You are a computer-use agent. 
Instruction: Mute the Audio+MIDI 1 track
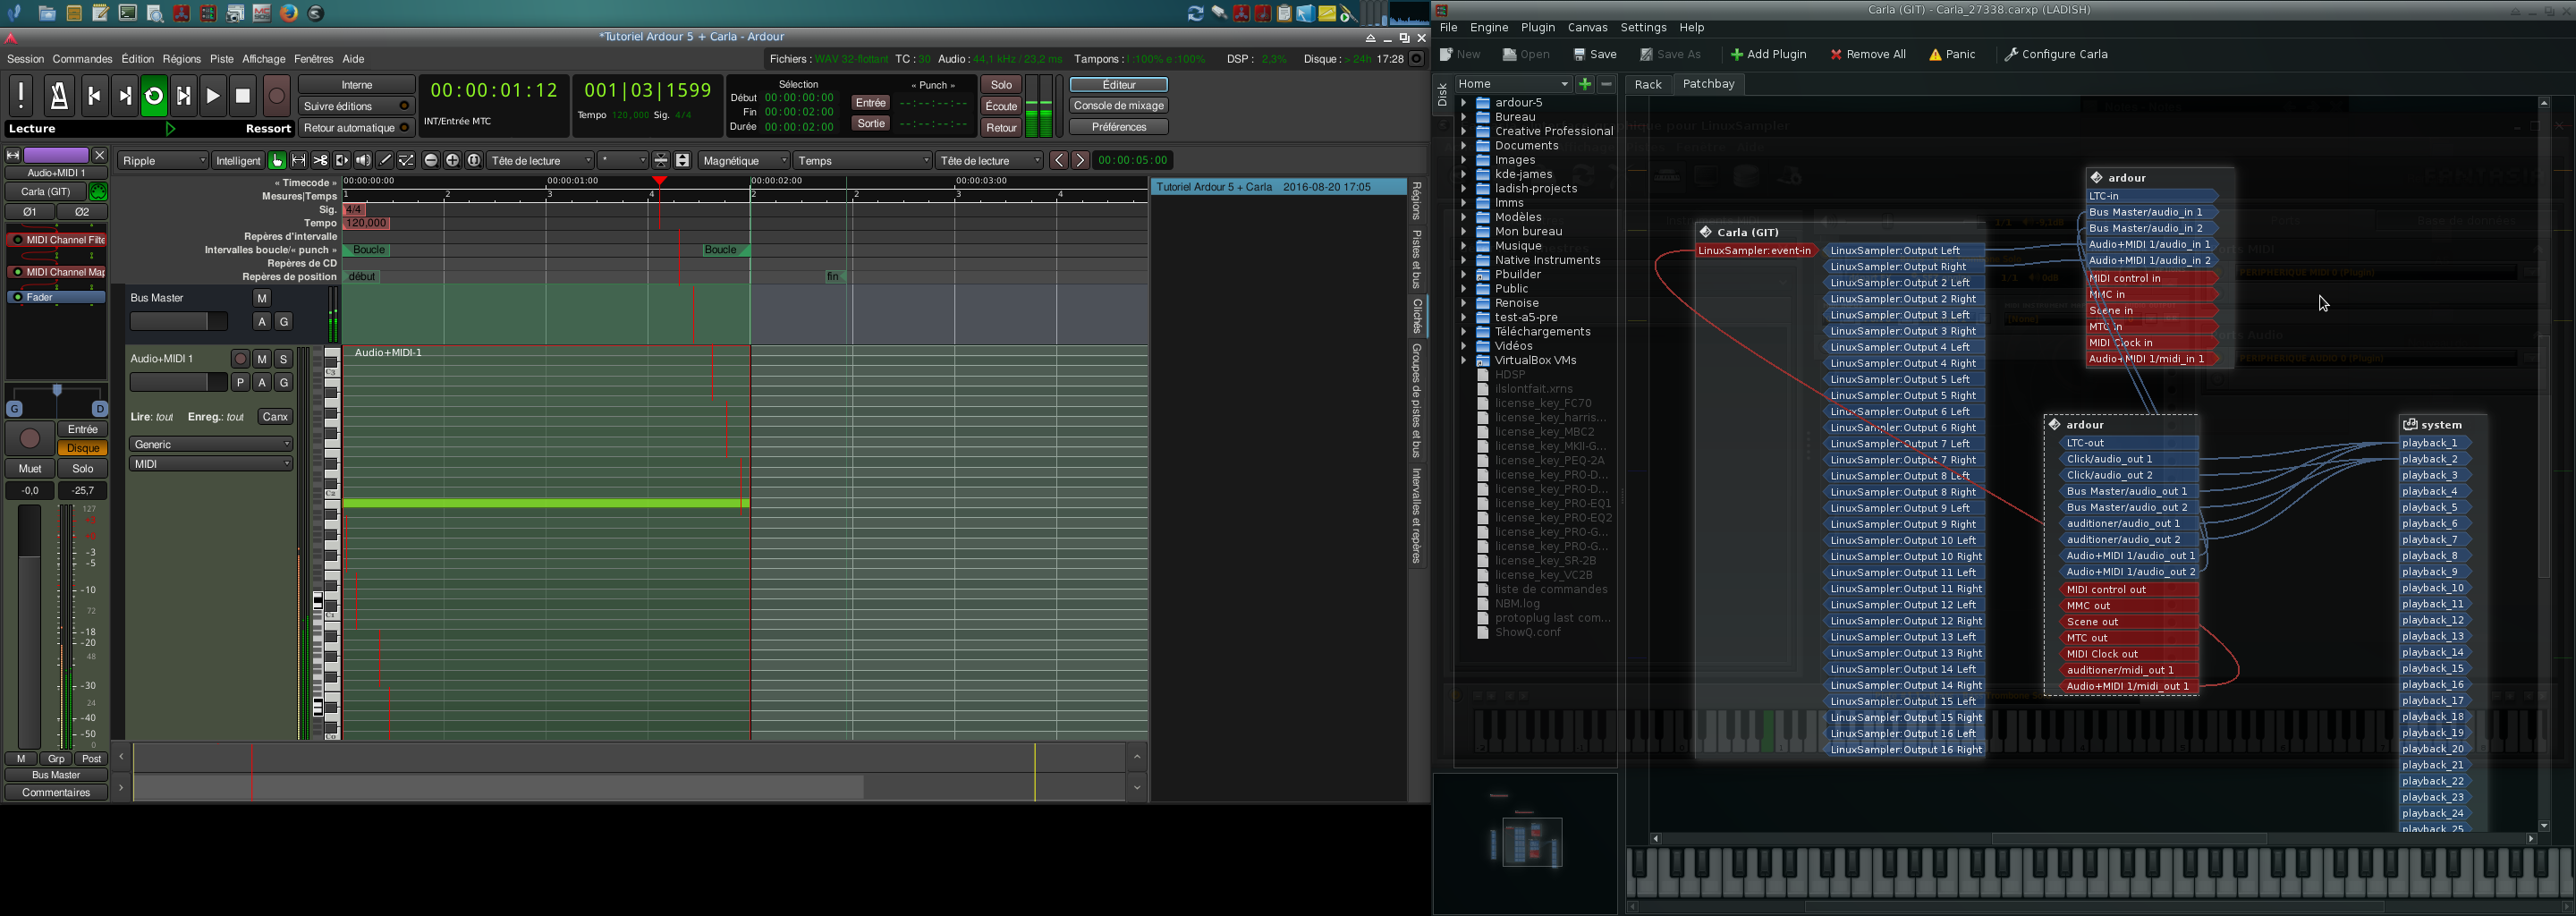click(x=262, y=359)
